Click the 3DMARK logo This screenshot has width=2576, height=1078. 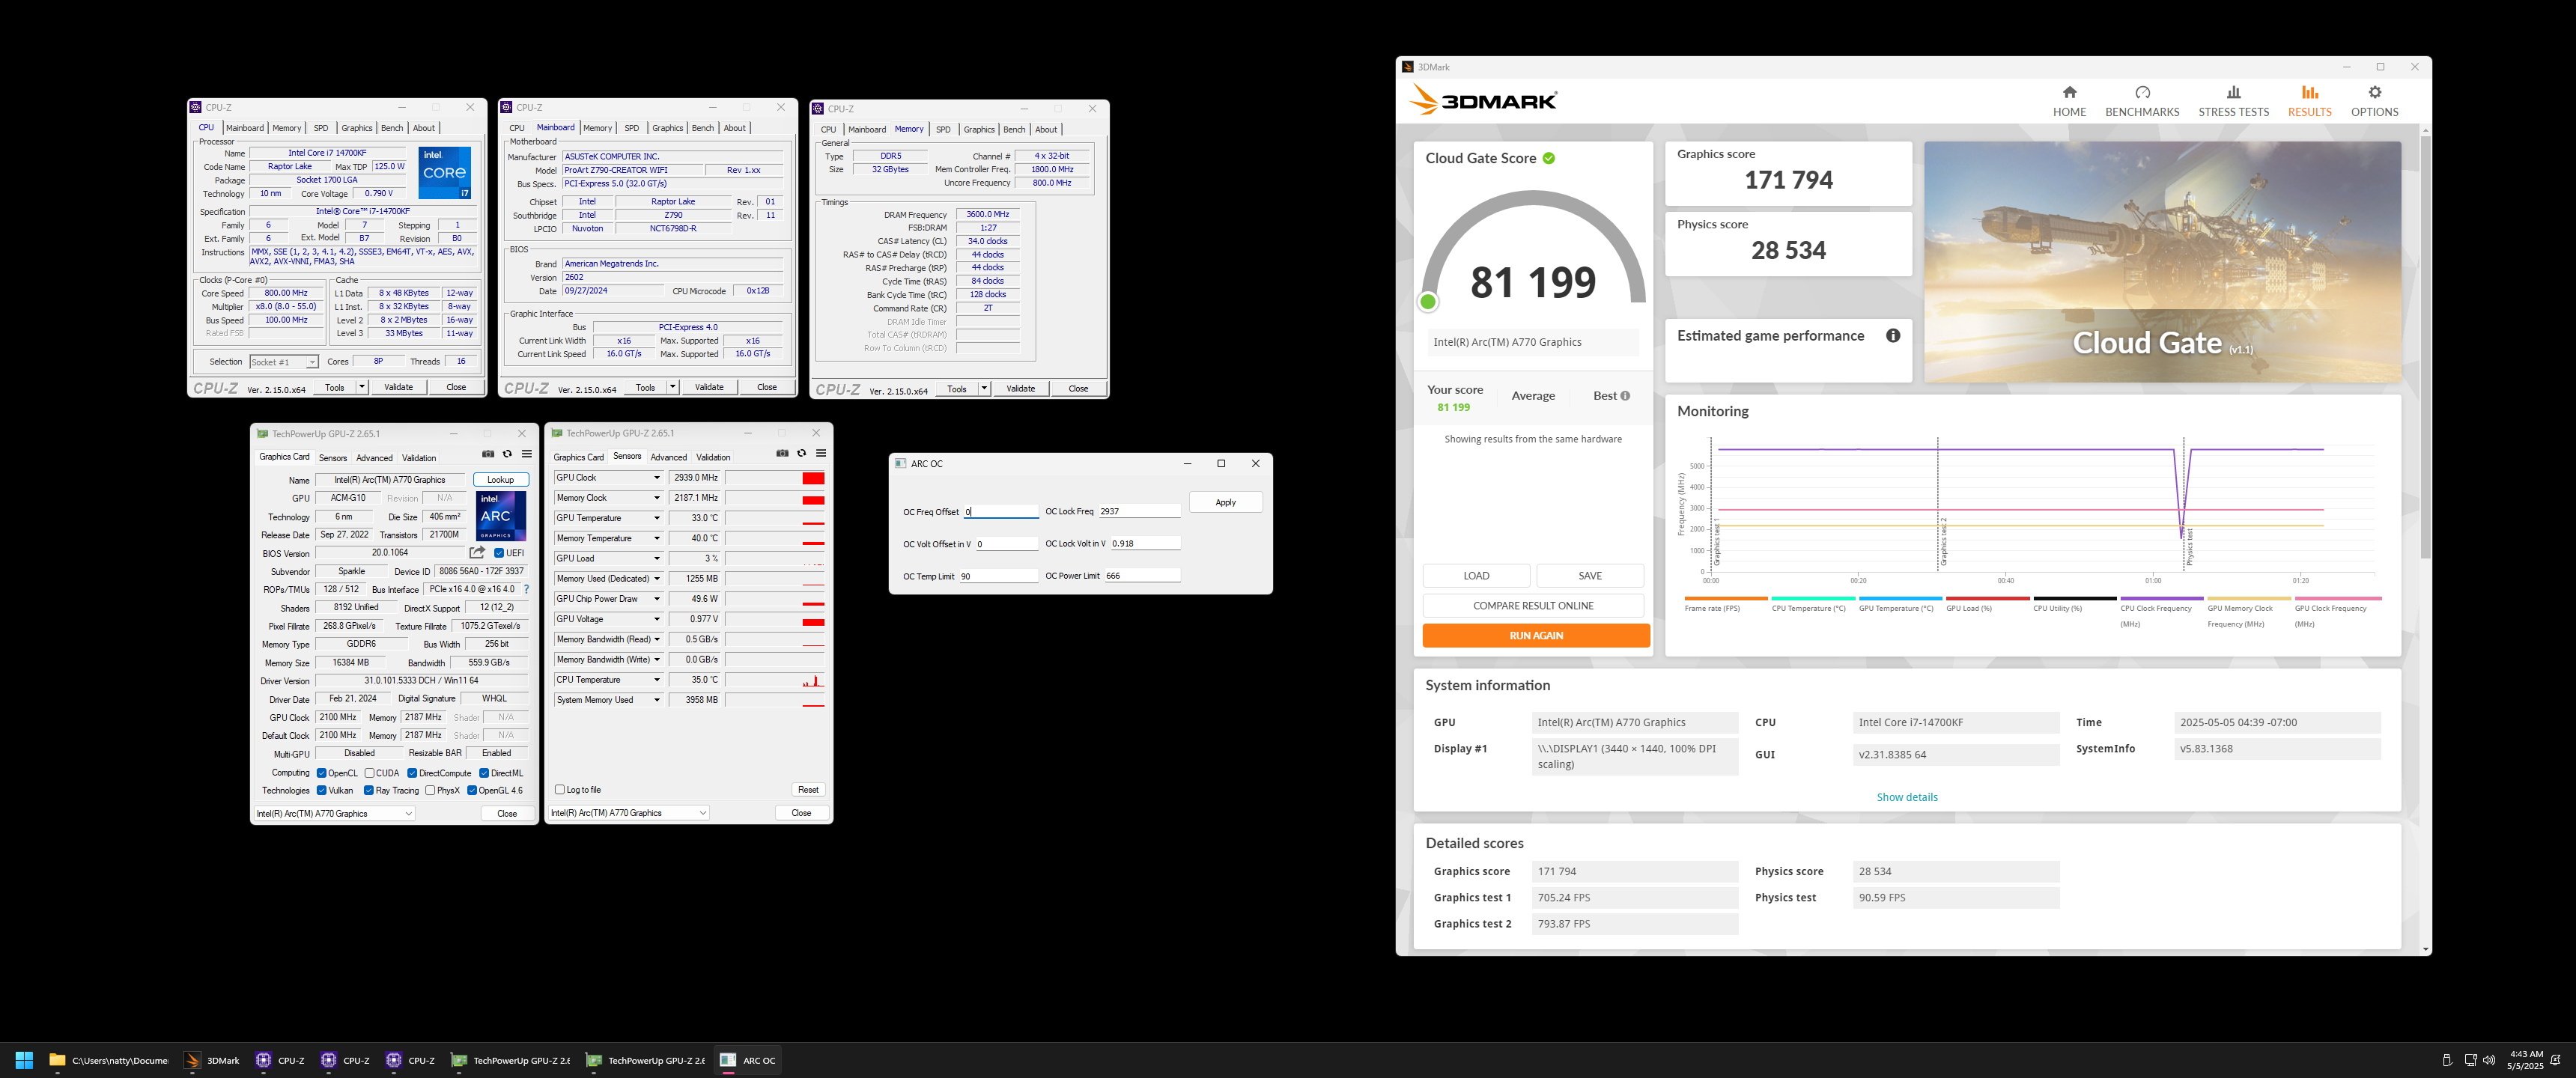(1483, 100)
